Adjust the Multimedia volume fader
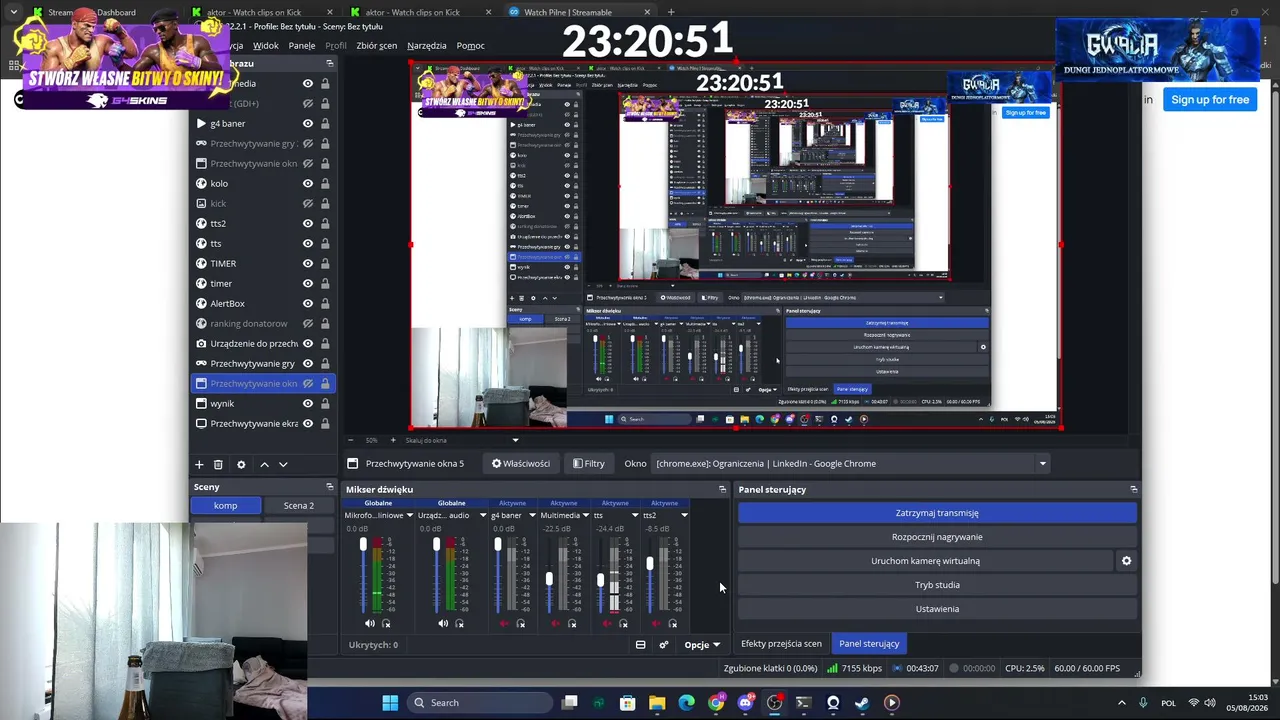 (x=549, y=579)
